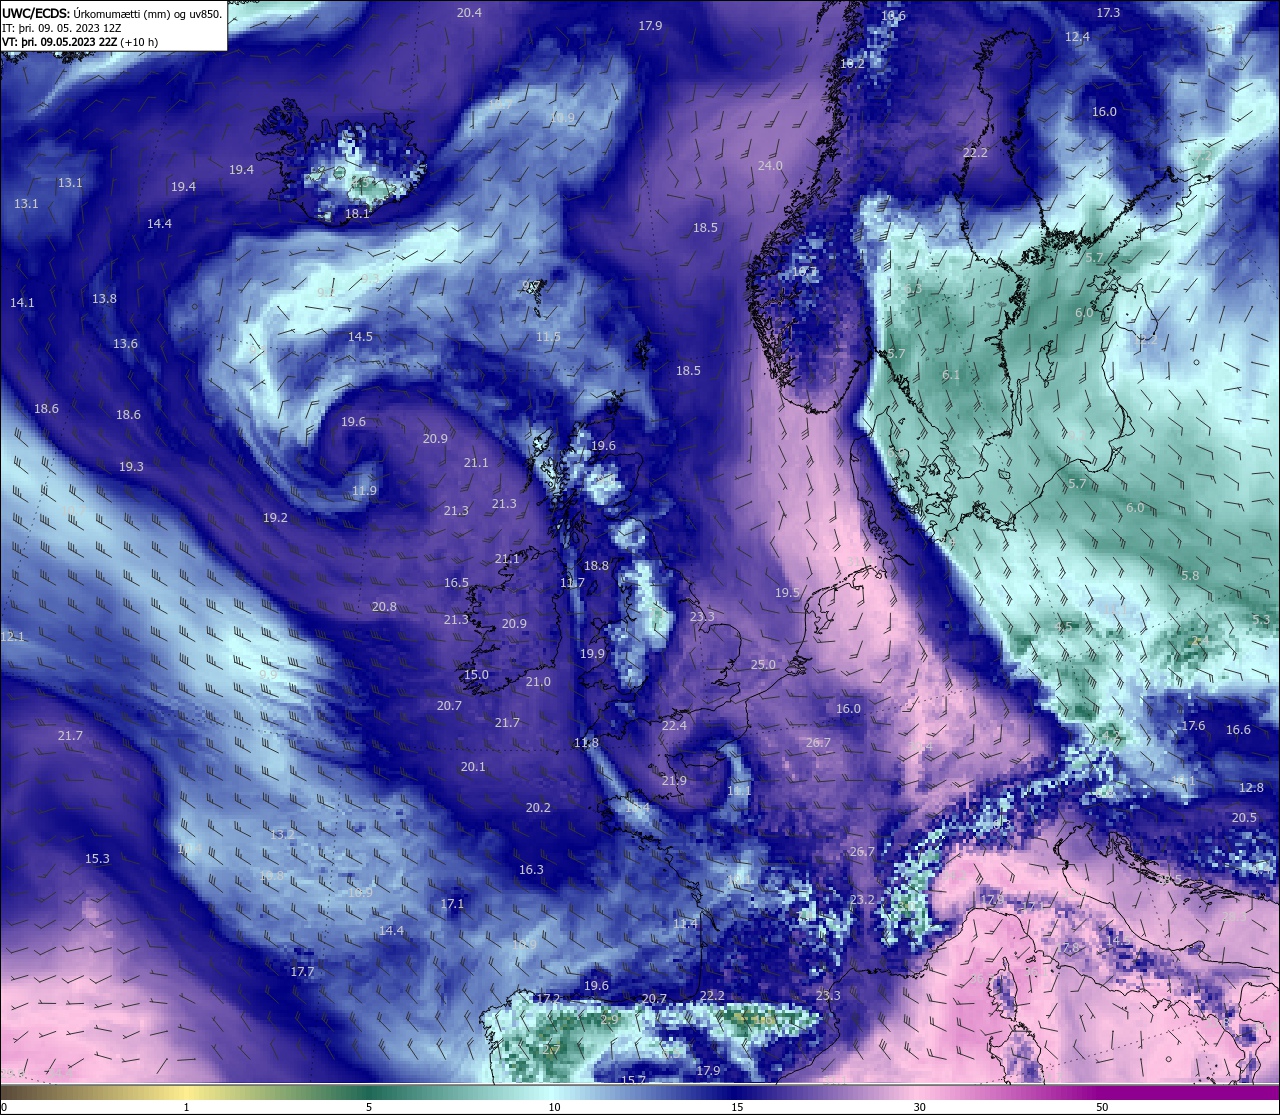
Task: Click the 21.9 value over northern France
Action: click(674, 781)
